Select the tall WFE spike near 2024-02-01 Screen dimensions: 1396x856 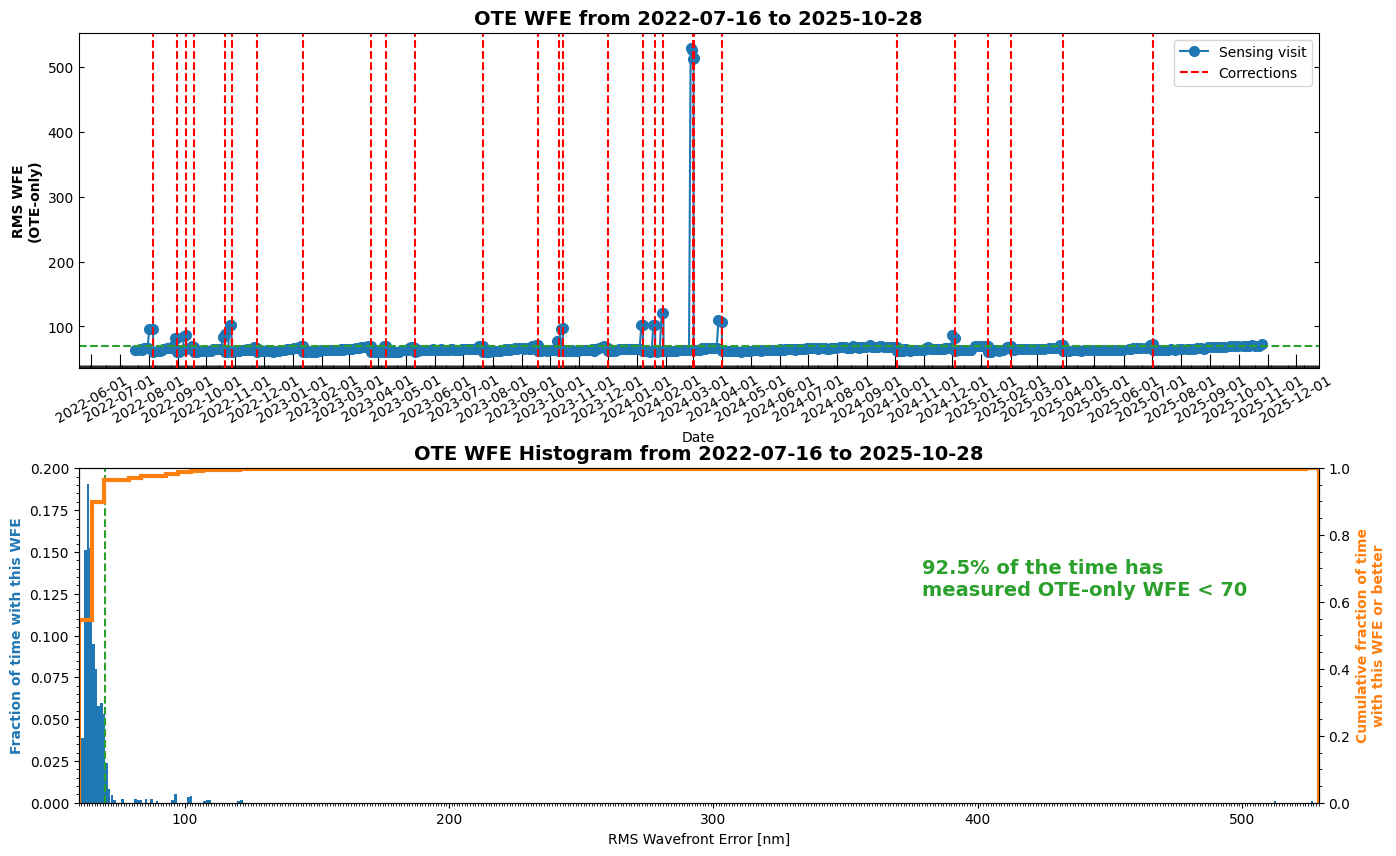pos(692,48)
